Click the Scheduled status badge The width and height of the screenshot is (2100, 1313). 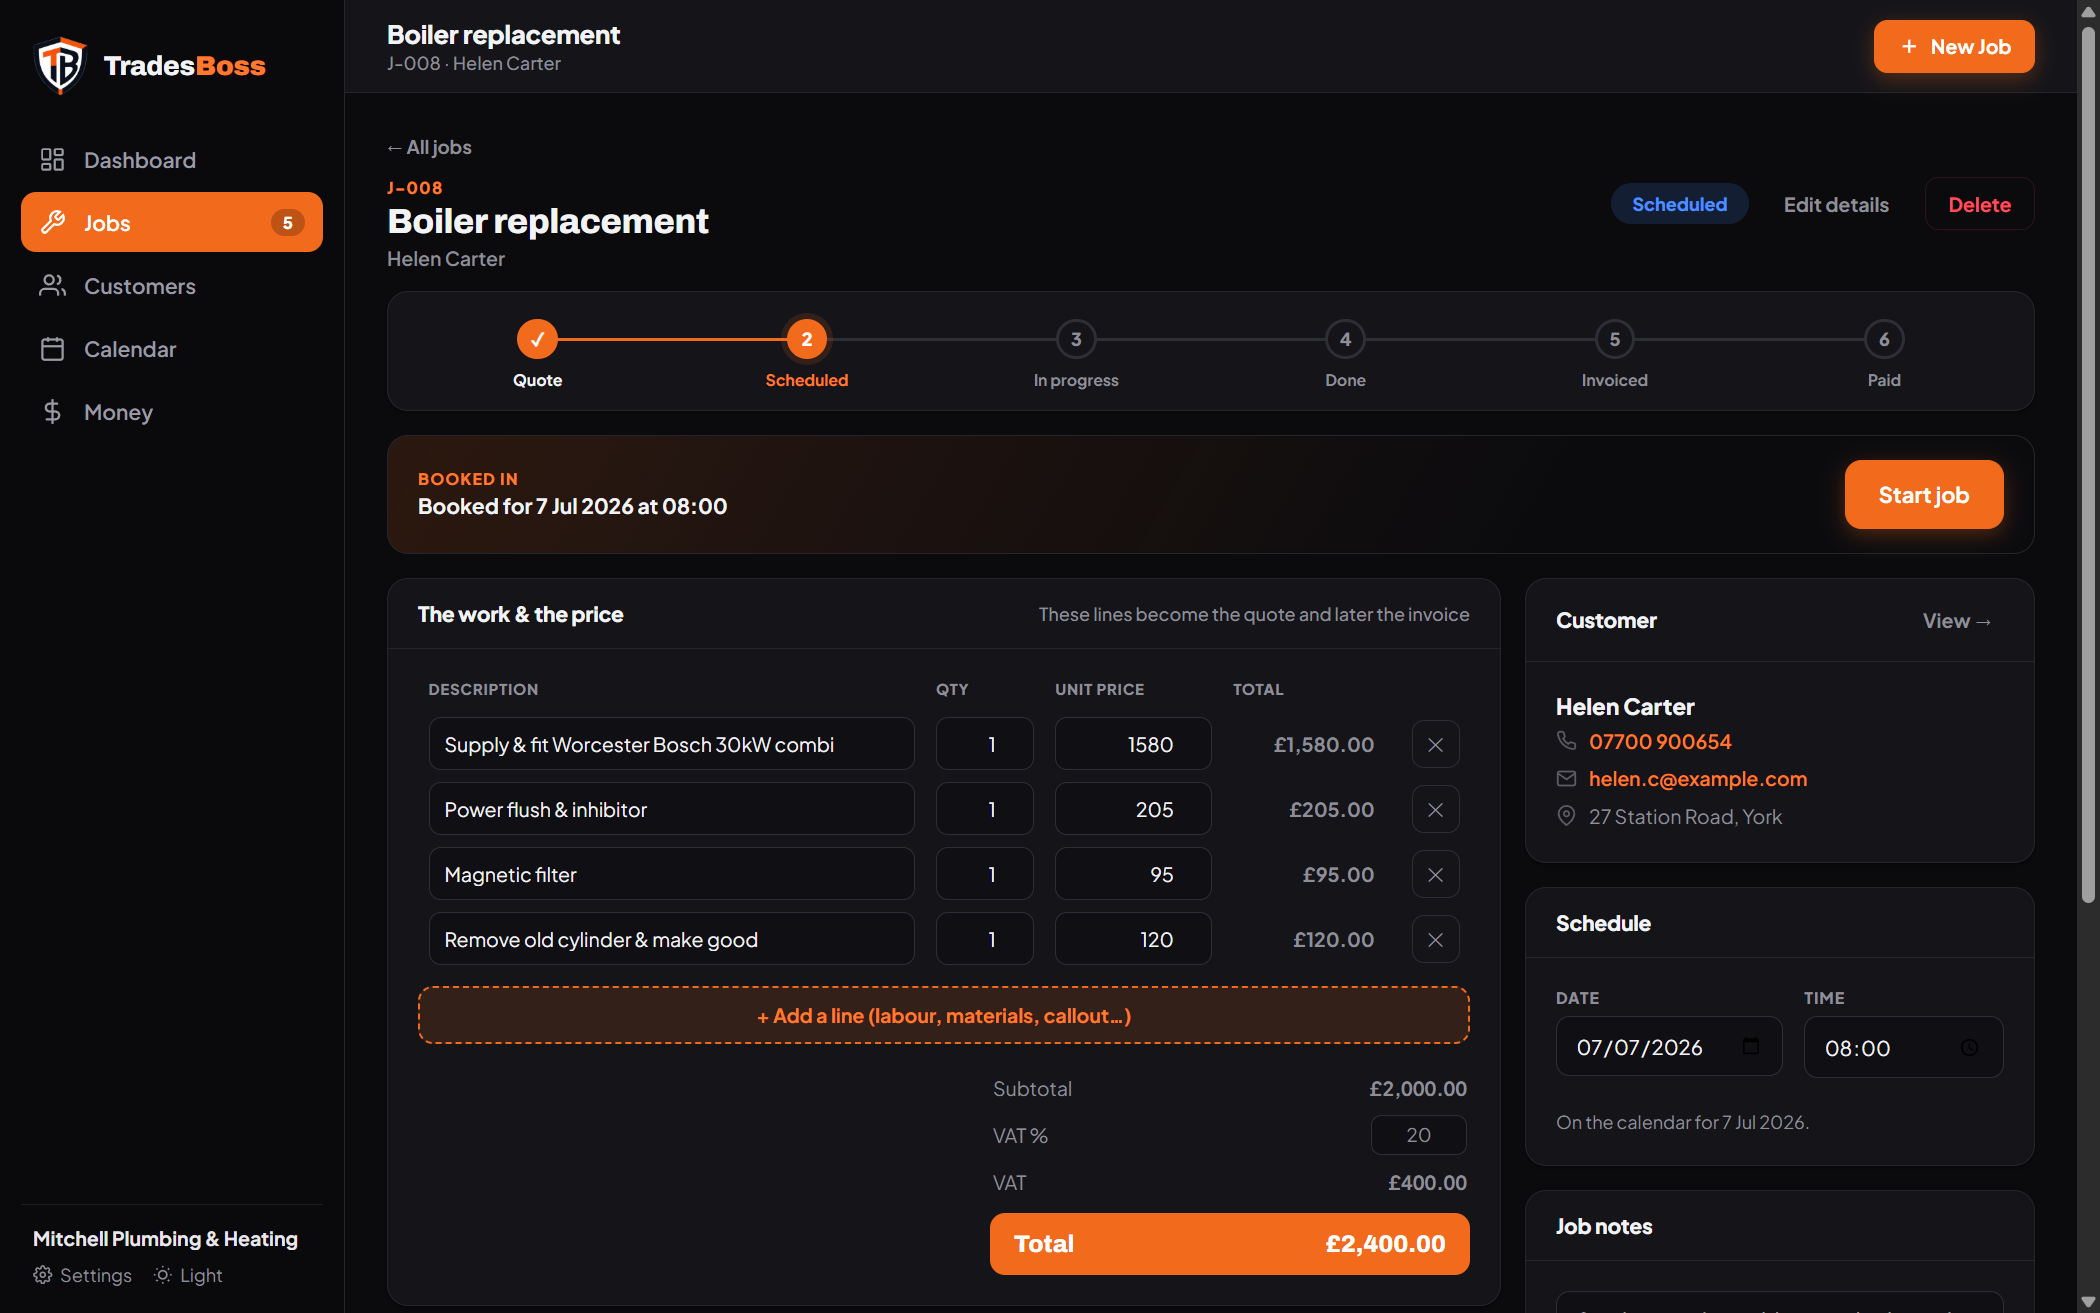[1679, 204]
